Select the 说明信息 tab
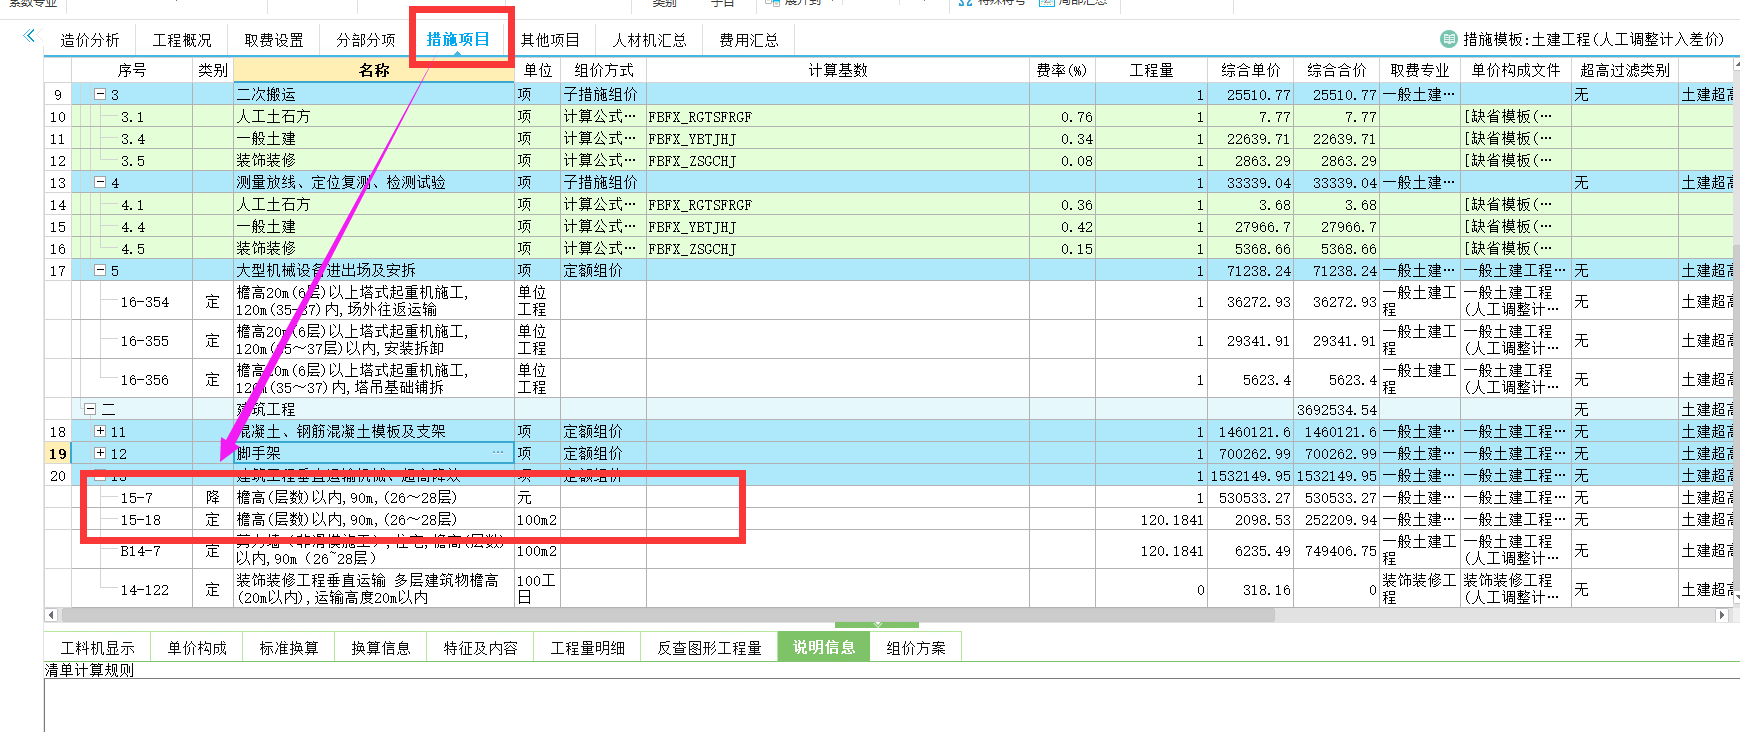Screen dimensions: 1740x732 [x=824, y=647]
